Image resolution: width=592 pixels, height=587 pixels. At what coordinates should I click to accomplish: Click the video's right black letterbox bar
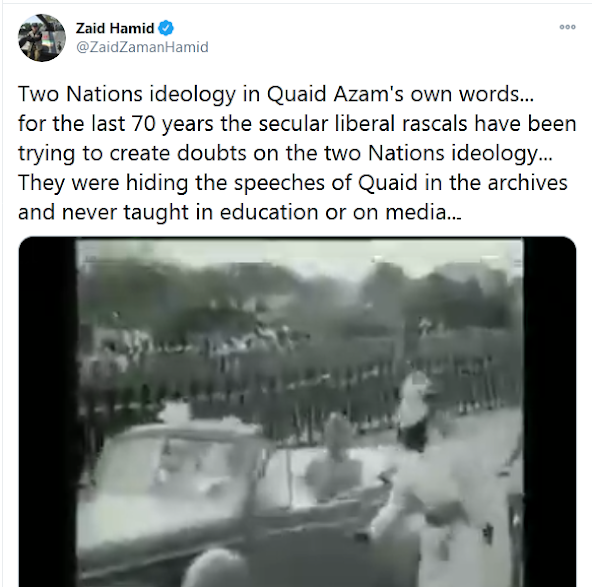click(x=550, y=411)
